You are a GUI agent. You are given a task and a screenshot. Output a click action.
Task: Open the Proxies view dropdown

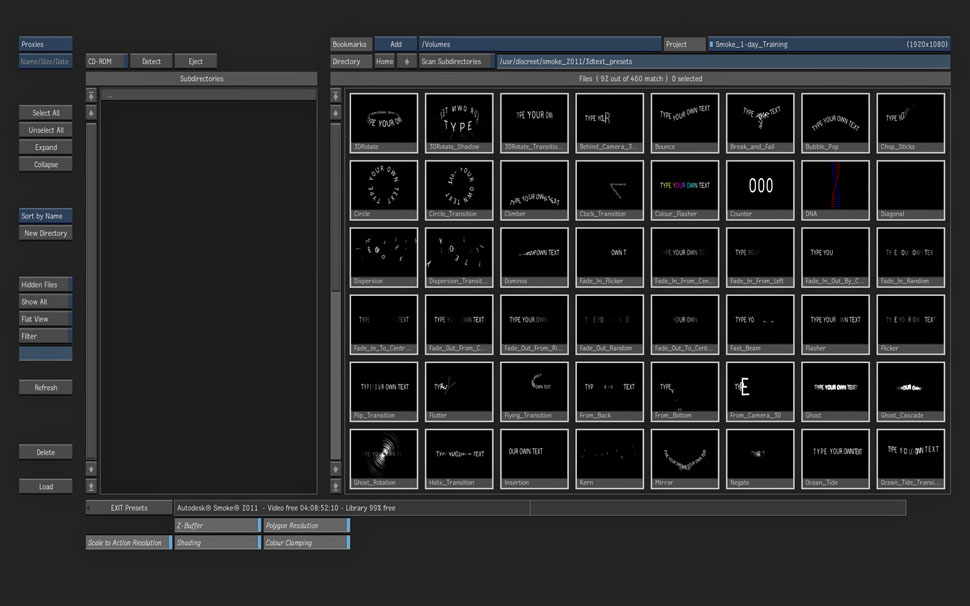point(46,44)
